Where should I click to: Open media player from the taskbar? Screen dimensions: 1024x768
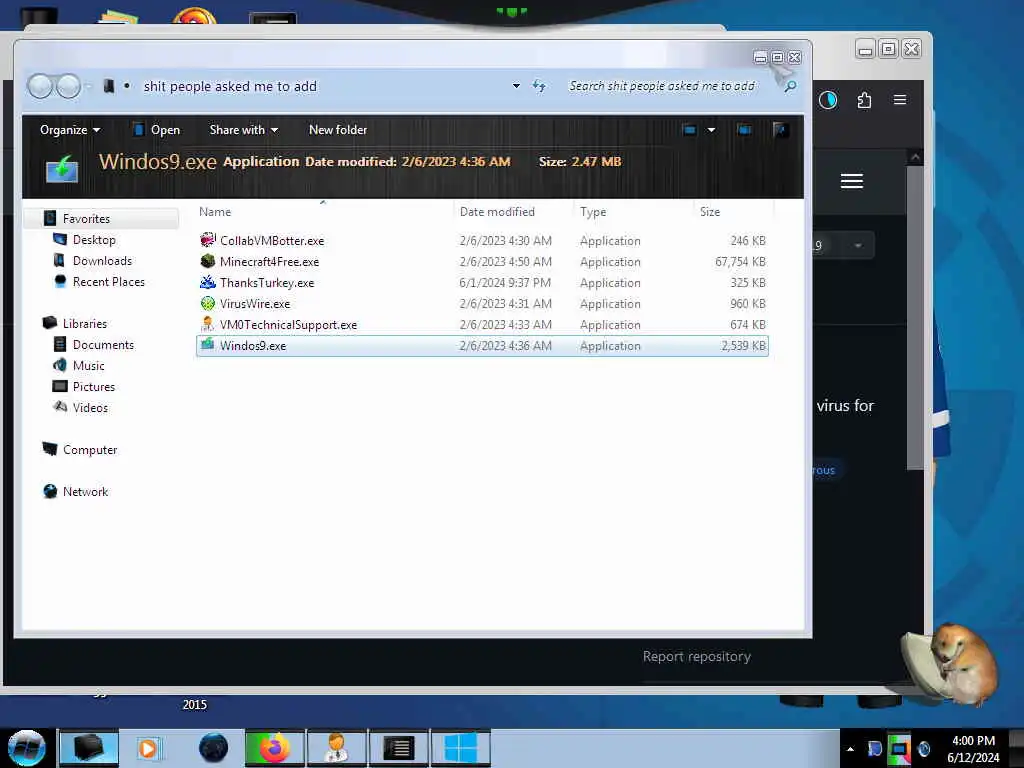click(149, 748)
